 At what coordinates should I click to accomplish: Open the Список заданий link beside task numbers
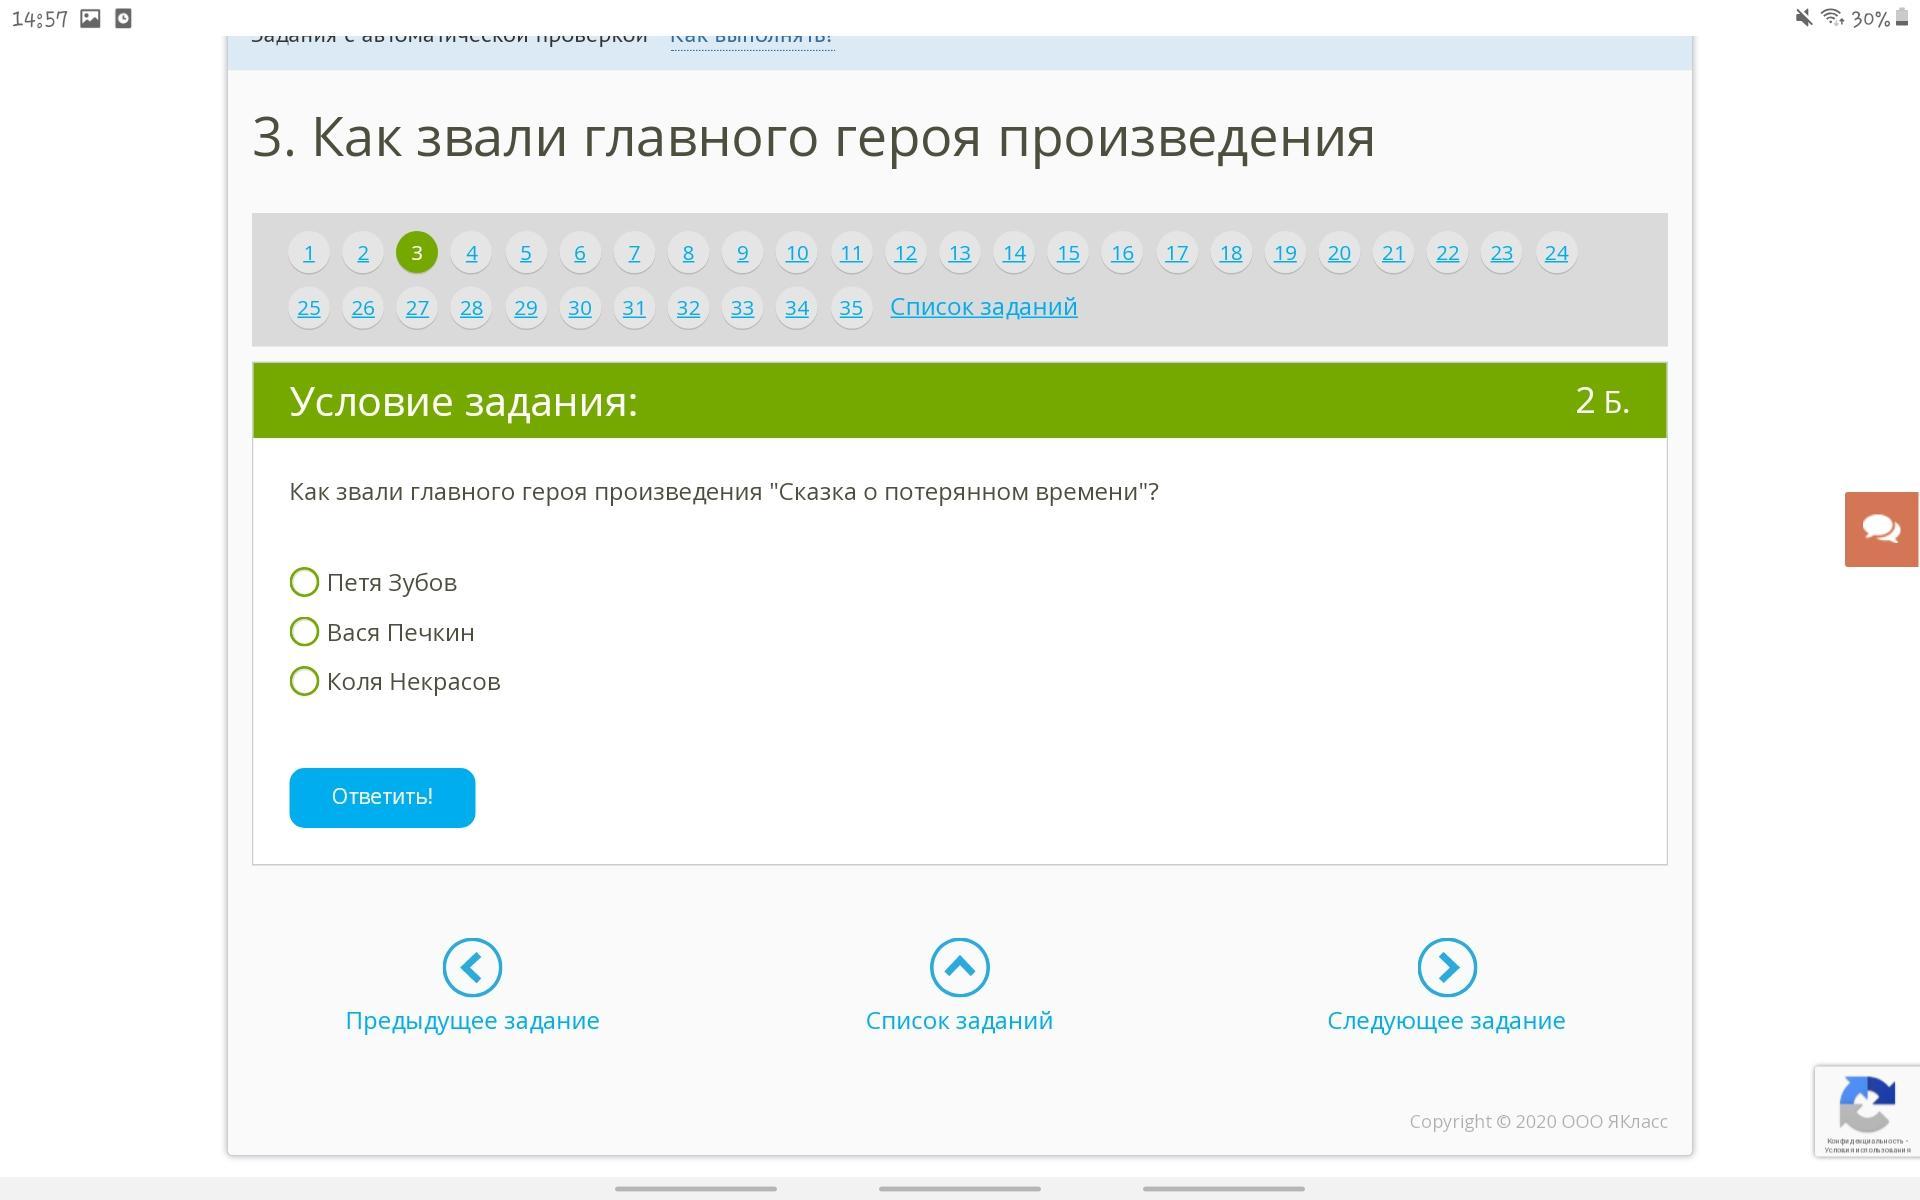pos(983,307)
